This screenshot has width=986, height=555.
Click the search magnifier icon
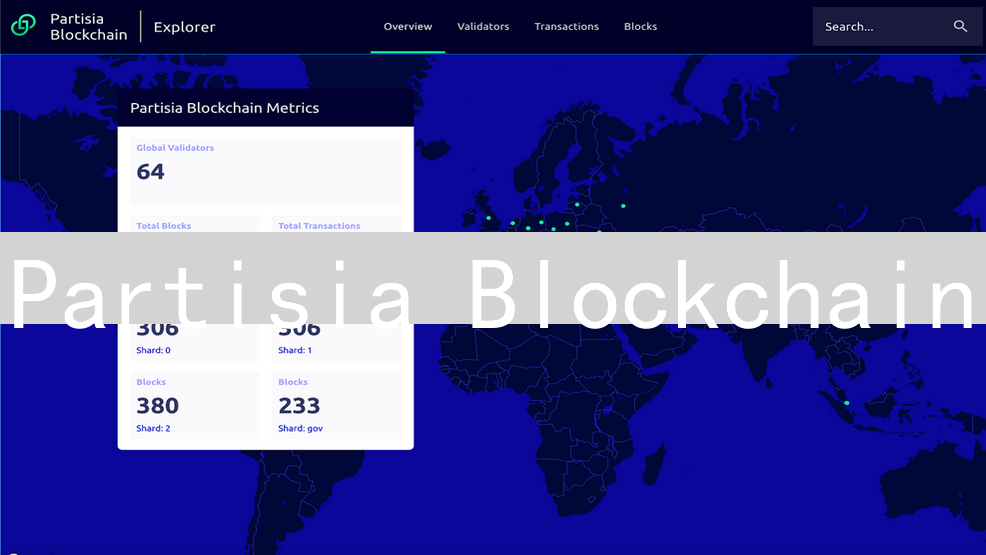[960, 26]
